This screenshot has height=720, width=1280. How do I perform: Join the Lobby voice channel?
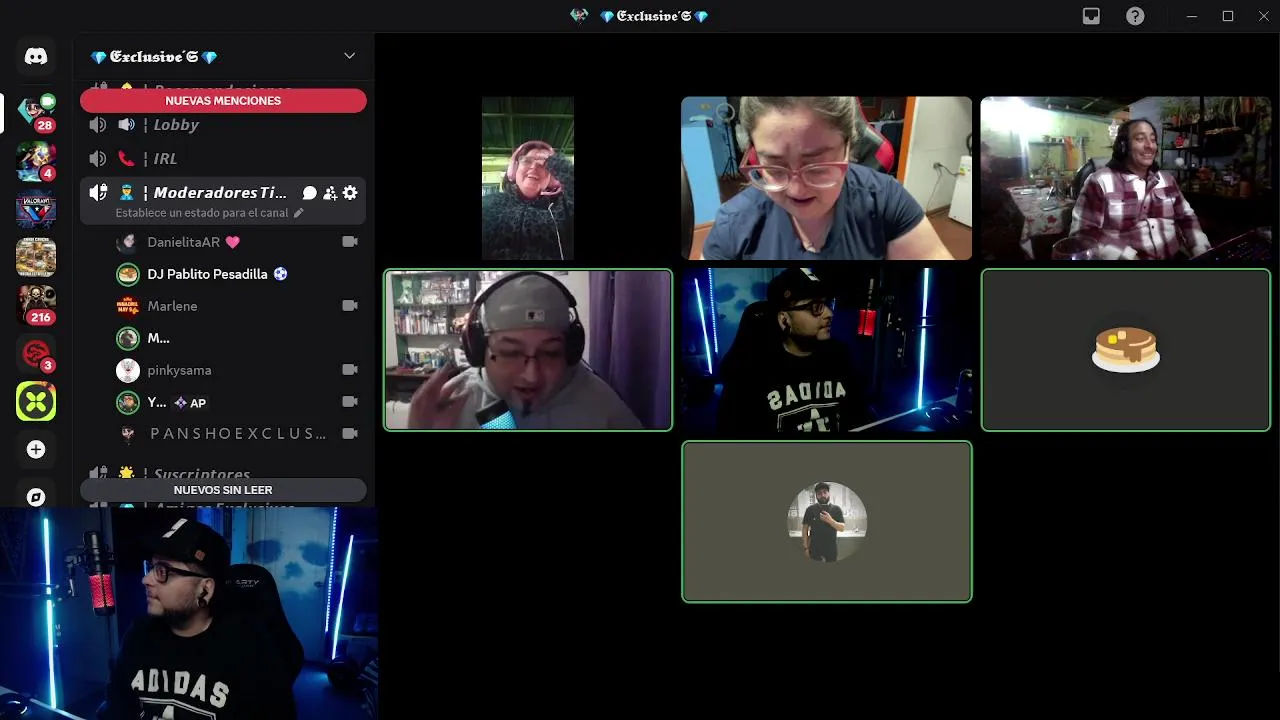223,125
